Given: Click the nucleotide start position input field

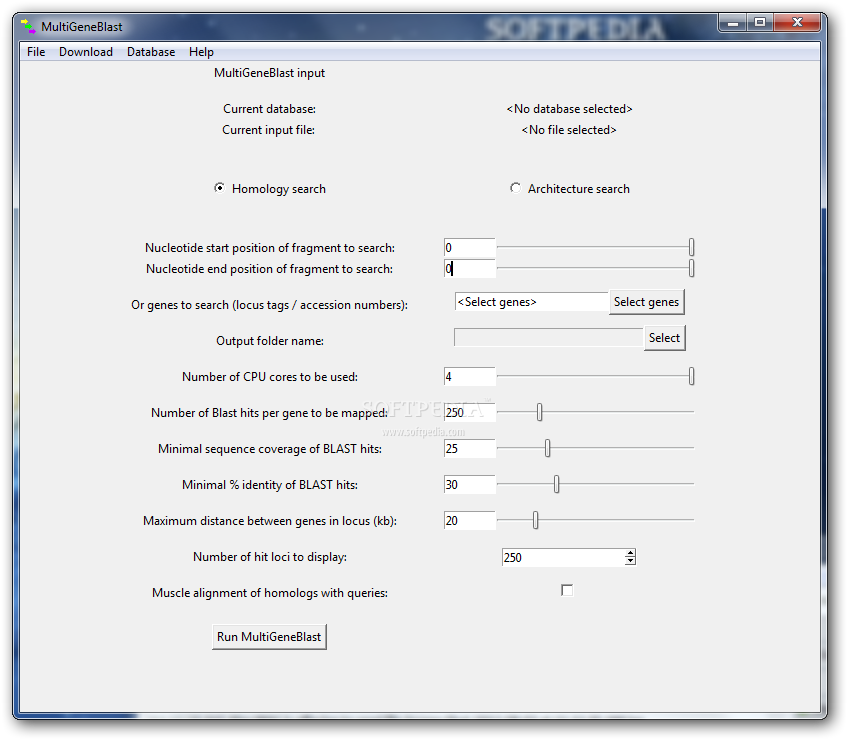Looking at the screenshot, I should 469,248.
